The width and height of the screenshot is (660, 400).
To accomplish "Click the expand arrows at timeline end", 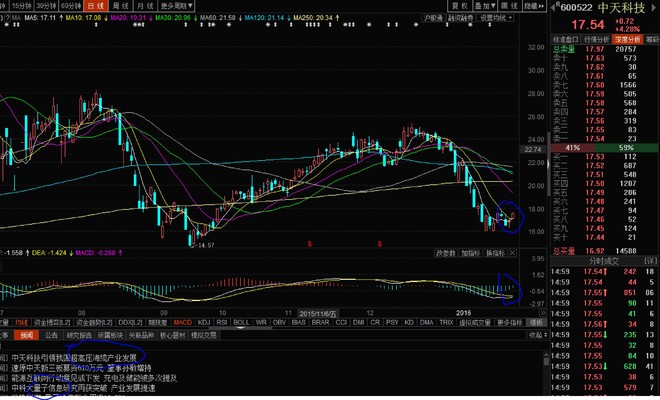I will 543,313.
